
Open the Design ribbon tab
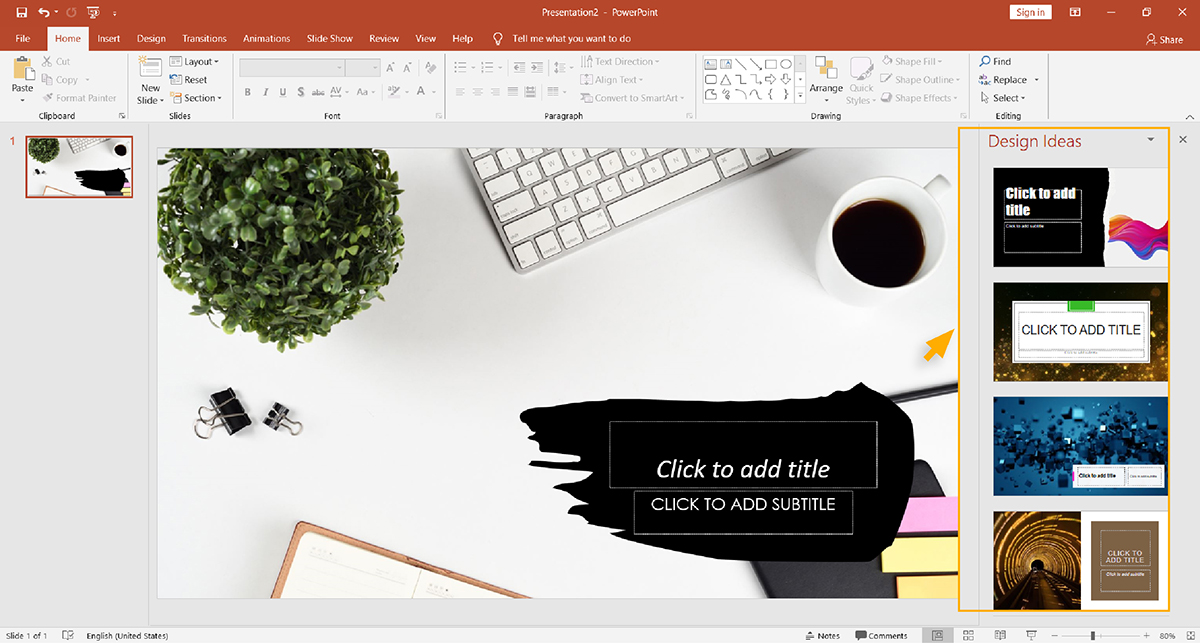[x=151, y=38]
